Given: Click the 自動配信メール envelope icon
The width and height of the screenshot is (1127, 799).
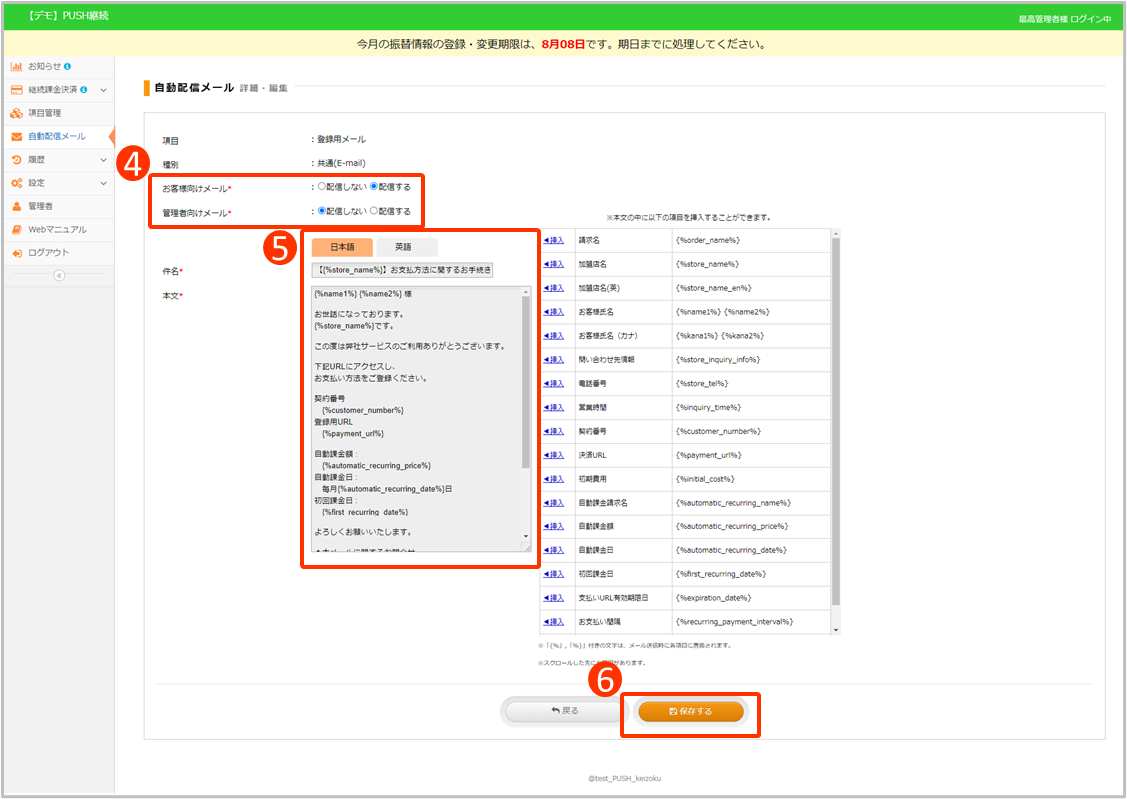Looking at the screenshot, I should point(17,136).
